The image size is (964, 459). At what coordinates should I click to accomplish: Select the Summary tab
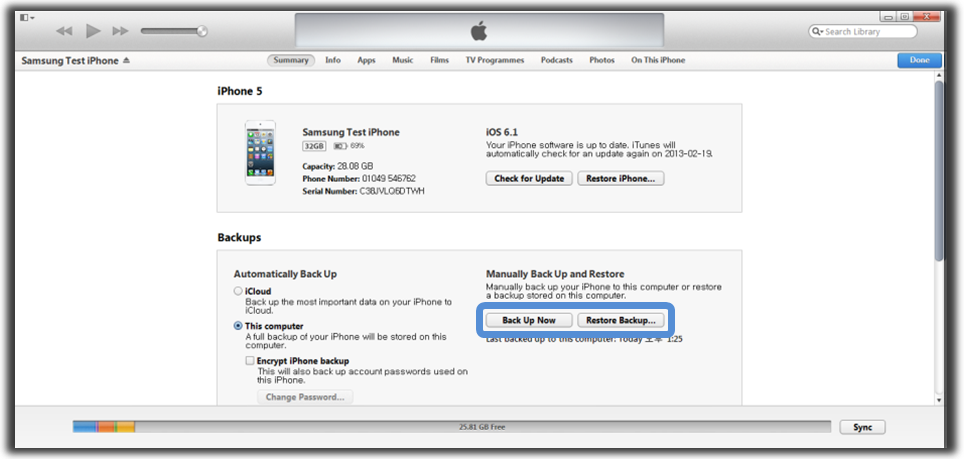coord(291,60)
